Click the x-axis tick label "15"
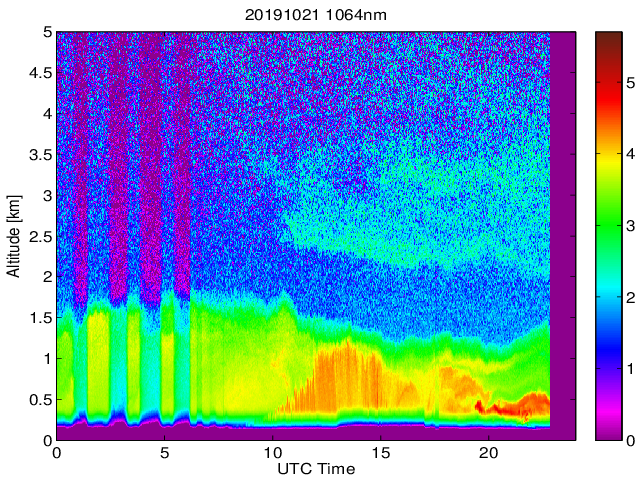 coord(380,453)
